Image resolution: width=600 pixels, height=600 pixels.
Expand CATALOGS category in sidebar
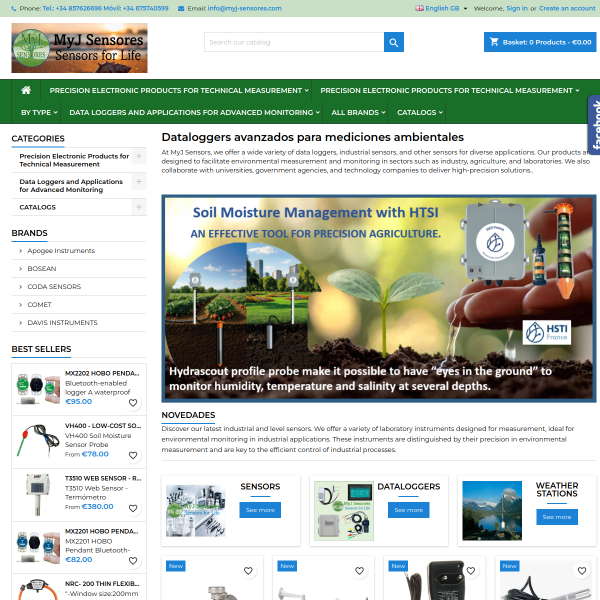click(139, 207)
